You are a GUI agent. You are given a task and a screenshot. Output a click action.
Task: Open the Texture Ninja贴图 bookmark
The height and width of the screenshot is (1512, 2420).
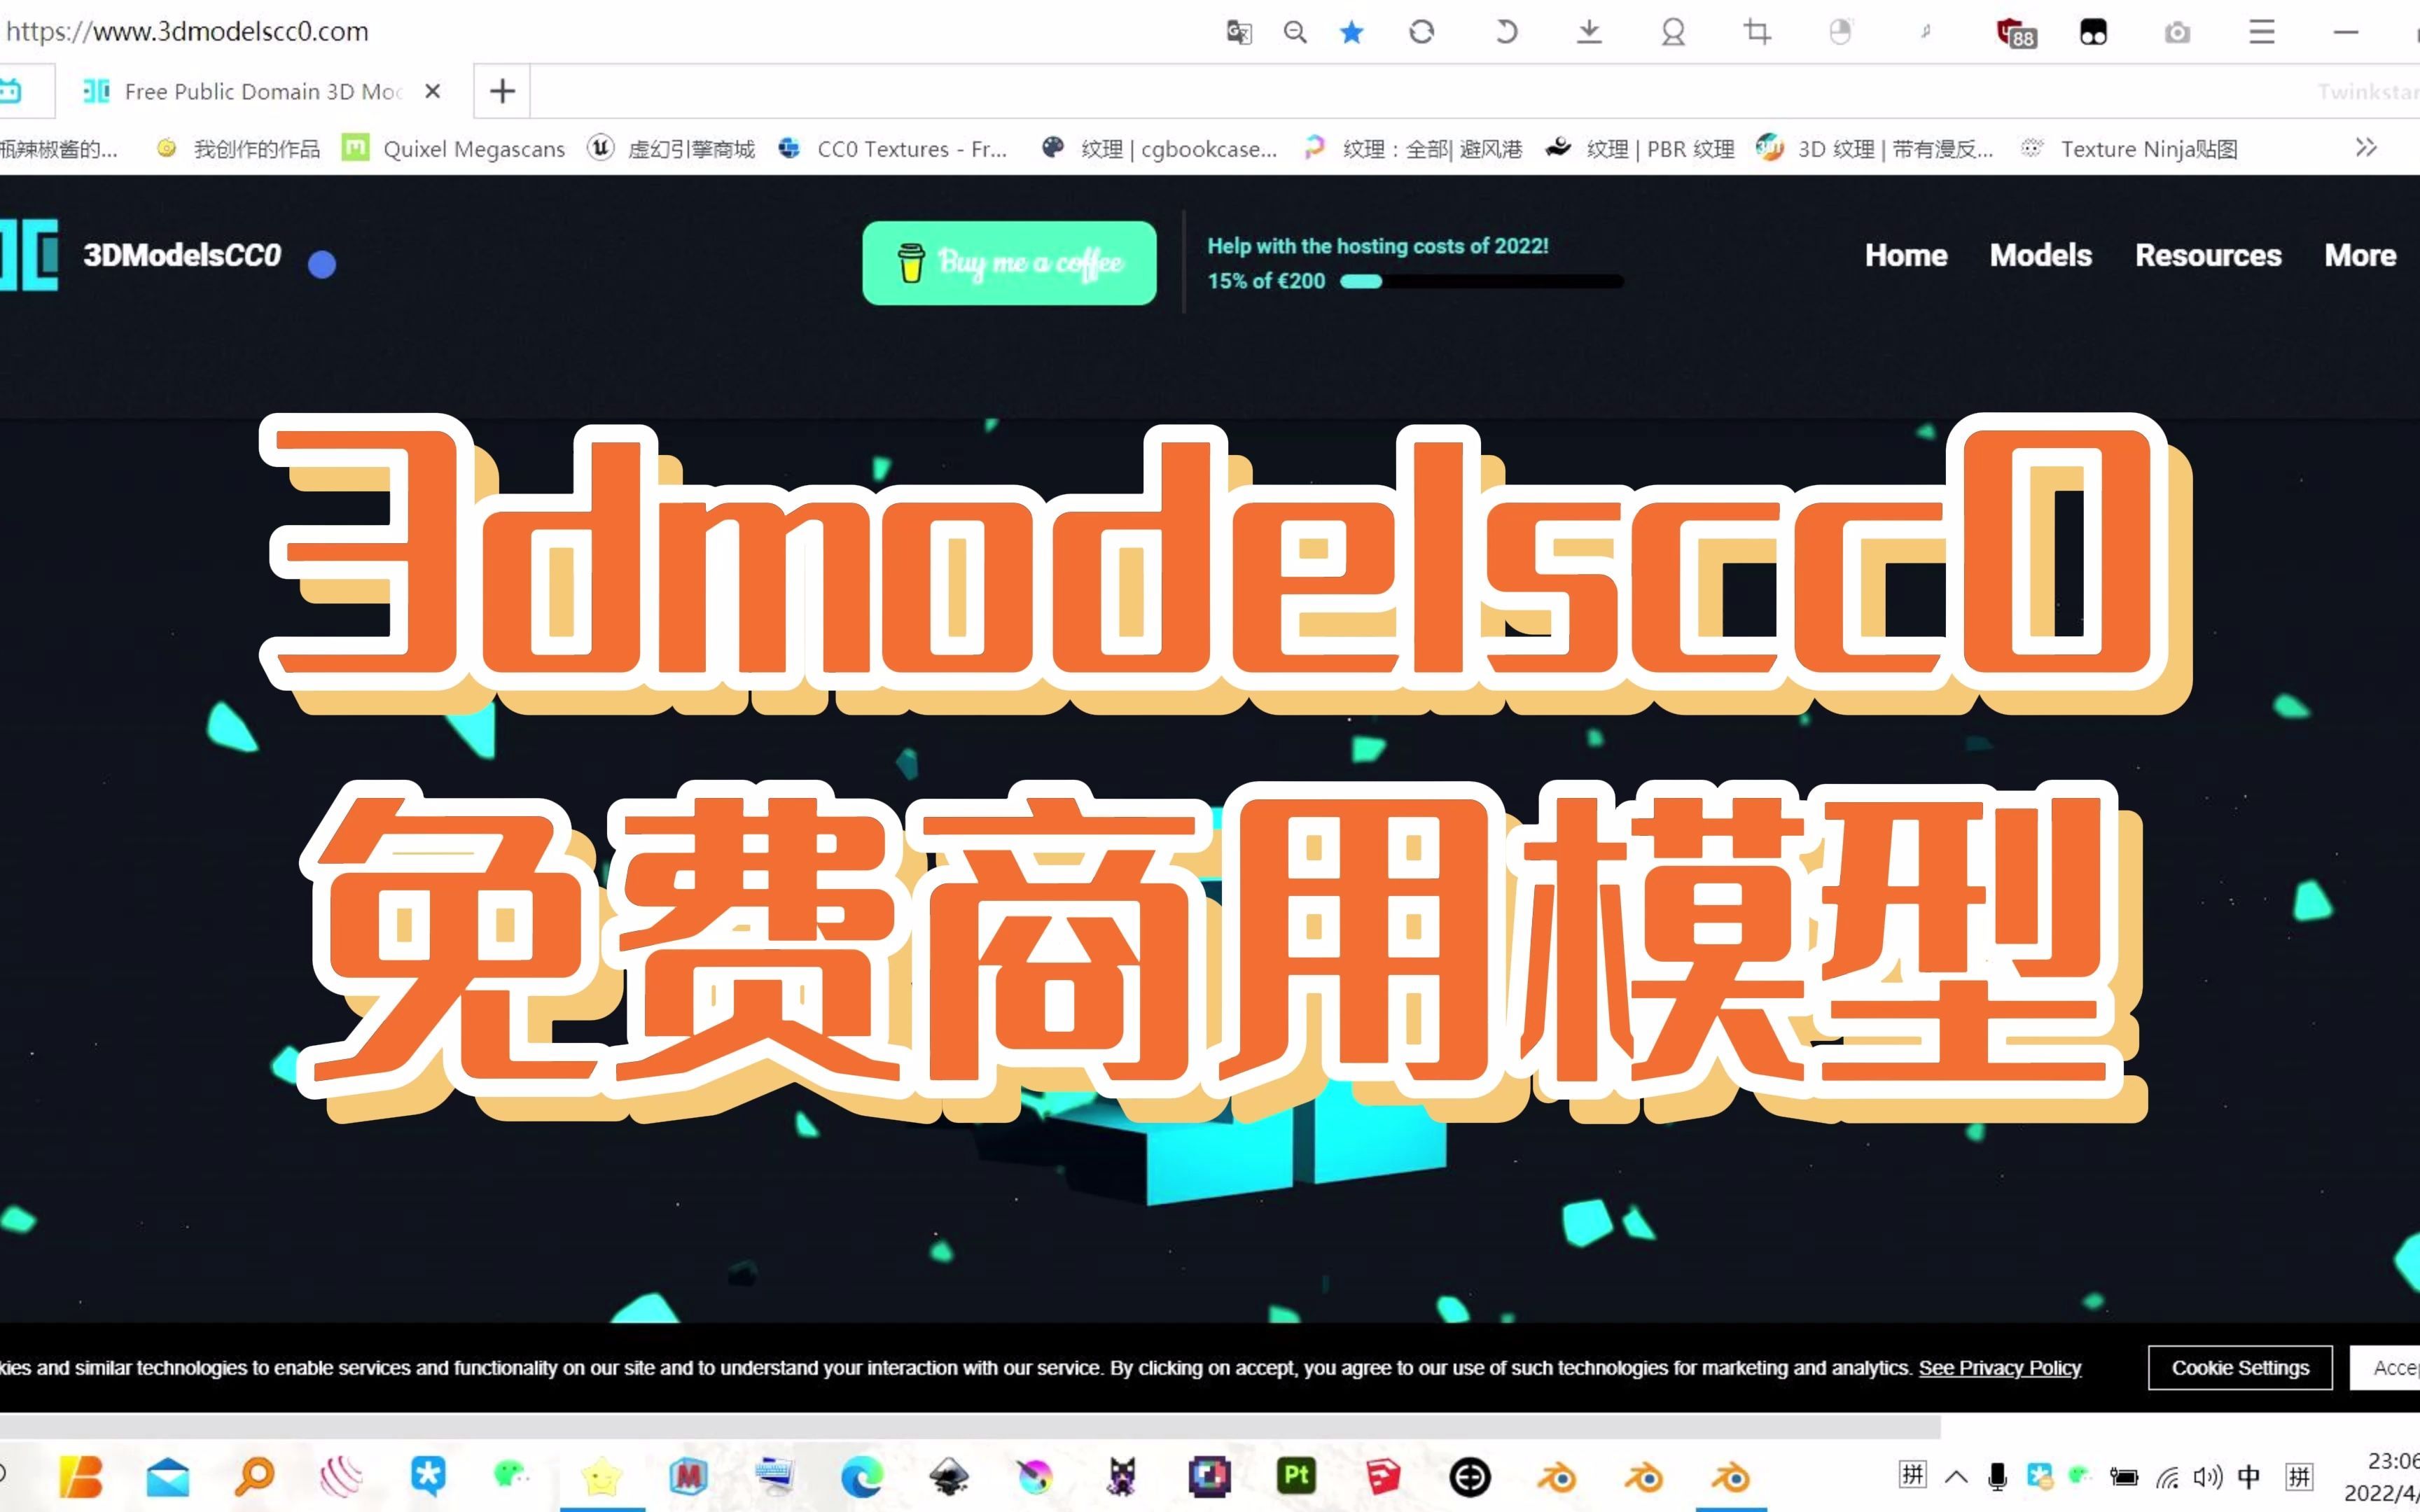click(2129, 149)
